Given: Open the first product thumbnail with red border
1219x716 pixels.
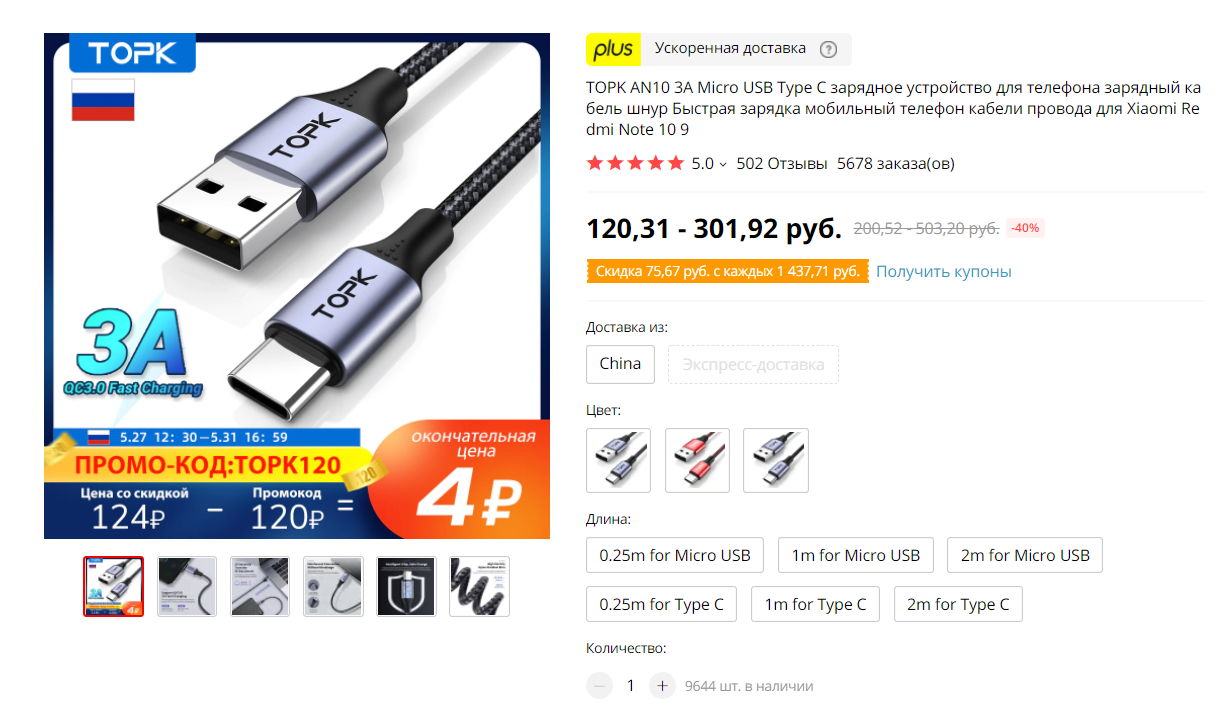Looking at the screenshot, I should tap(113, 586).
